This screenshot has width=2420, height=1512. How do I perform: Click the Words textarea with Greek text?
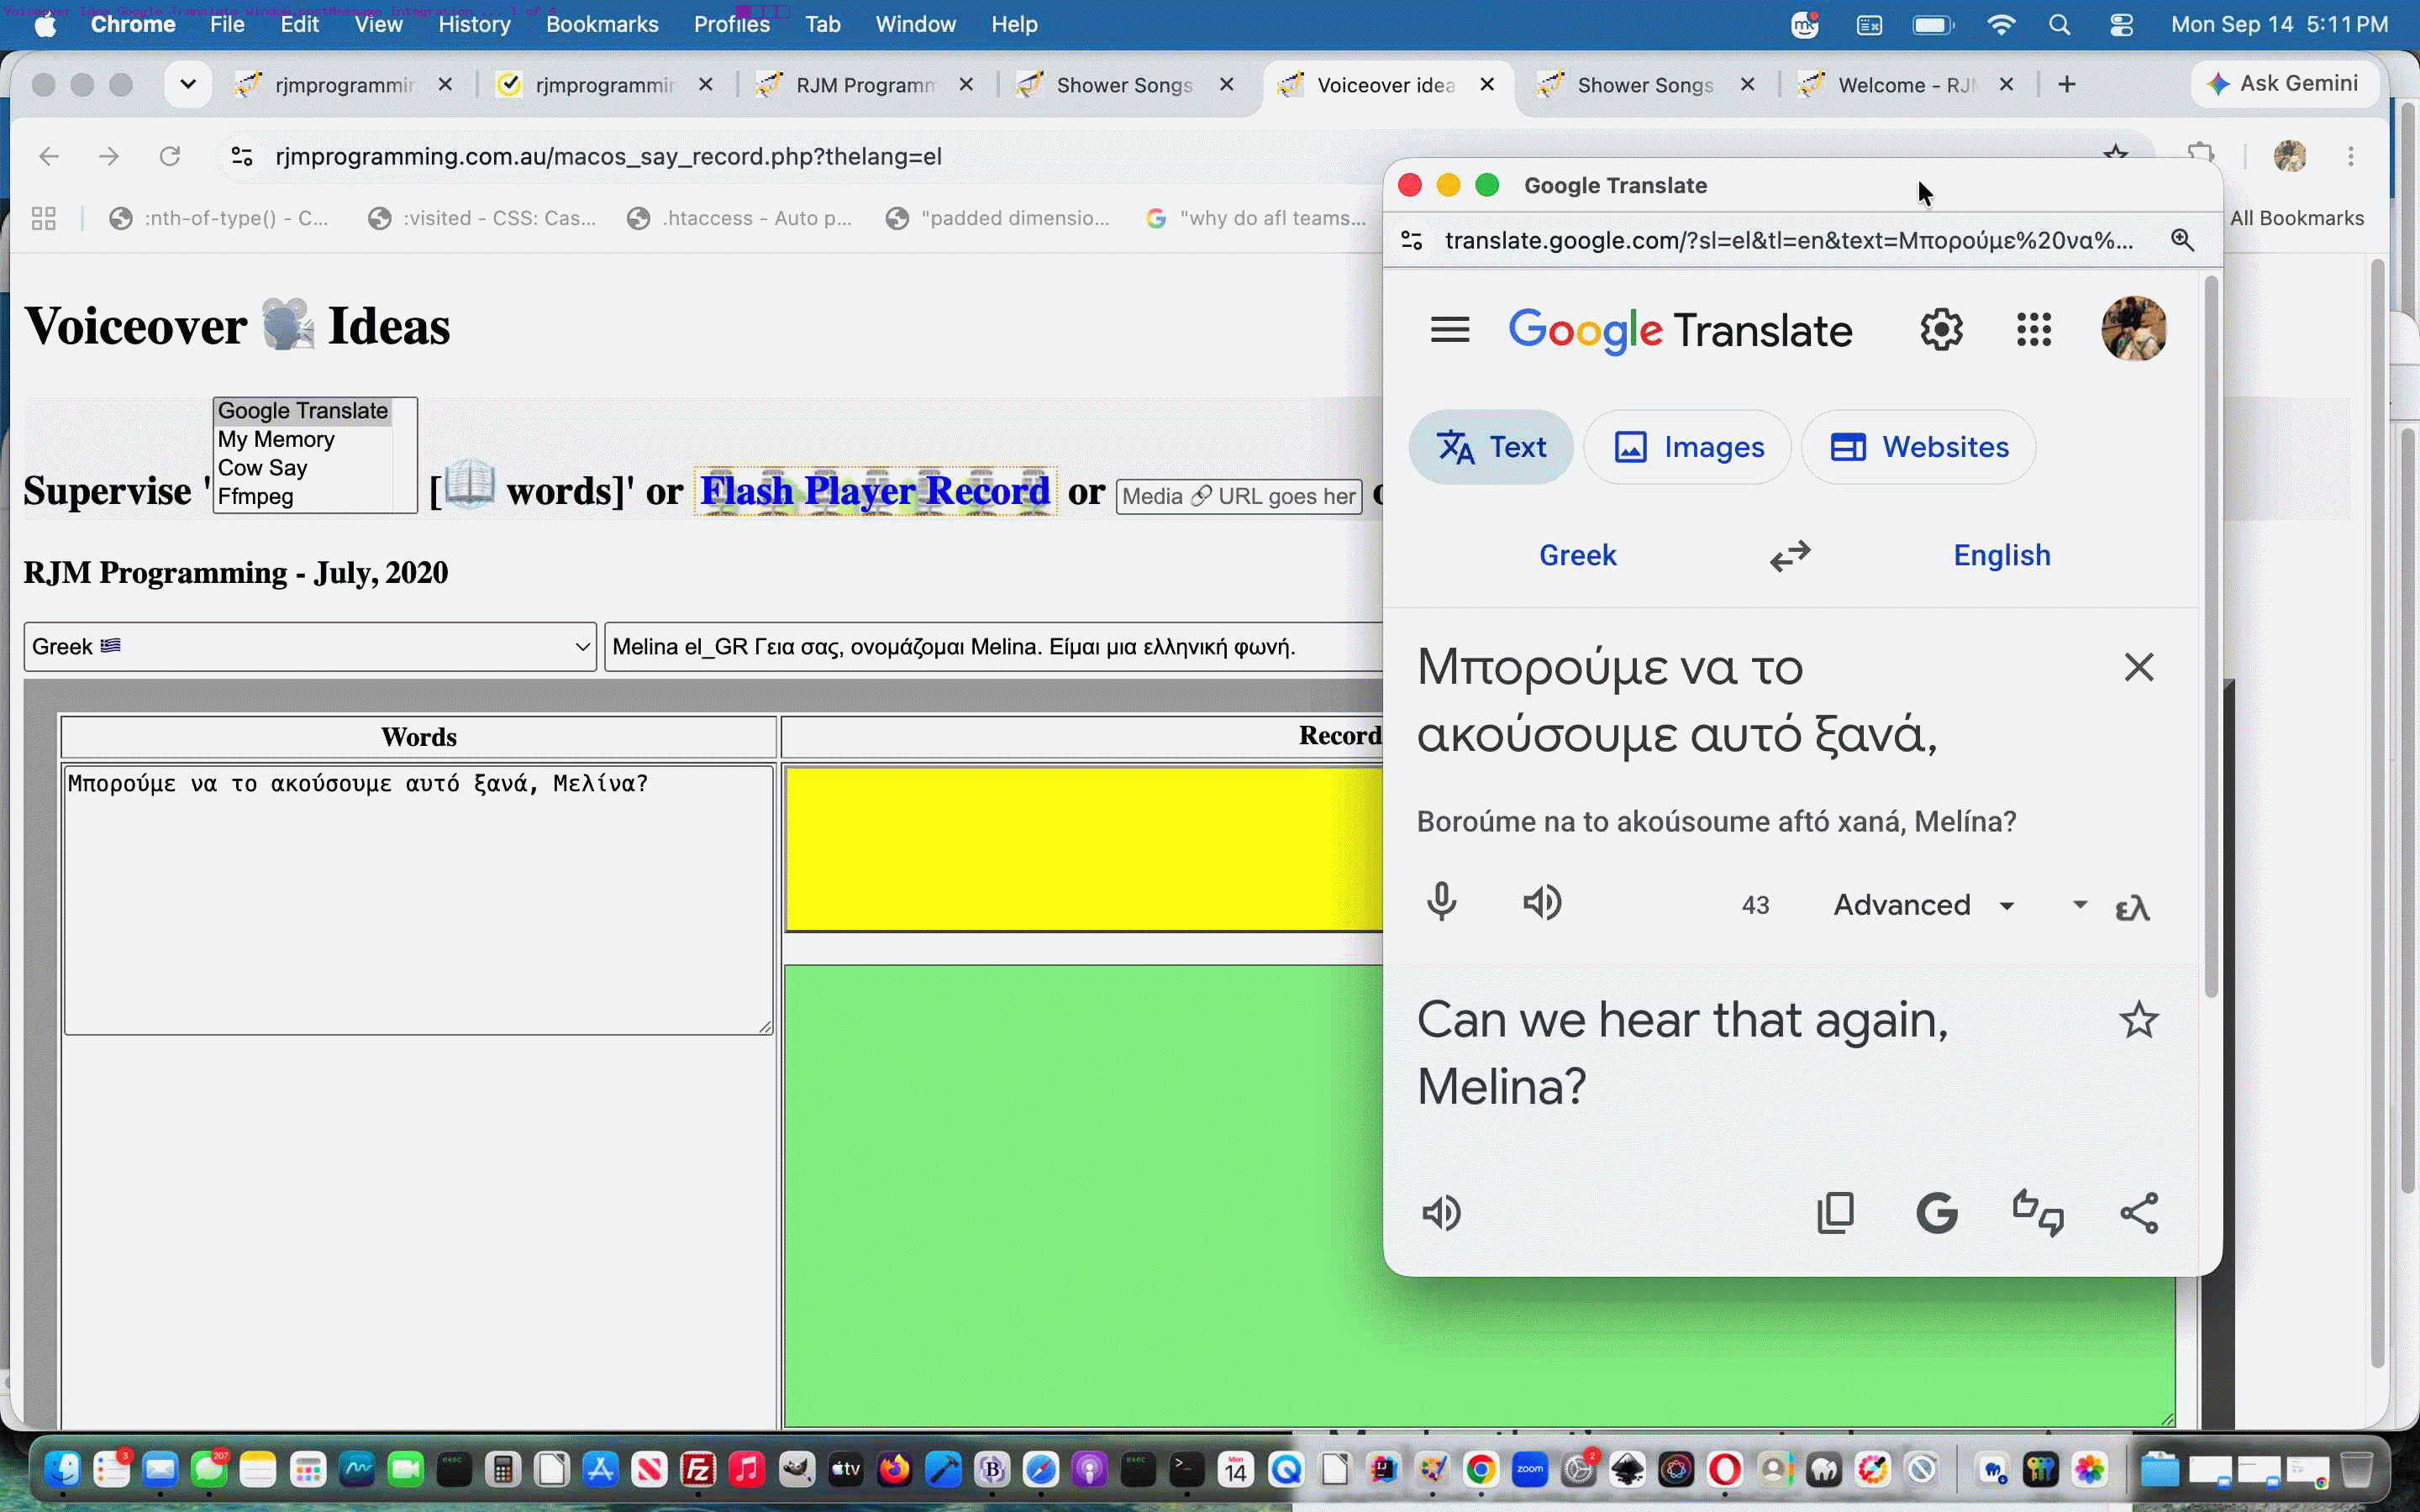point(418,900)
